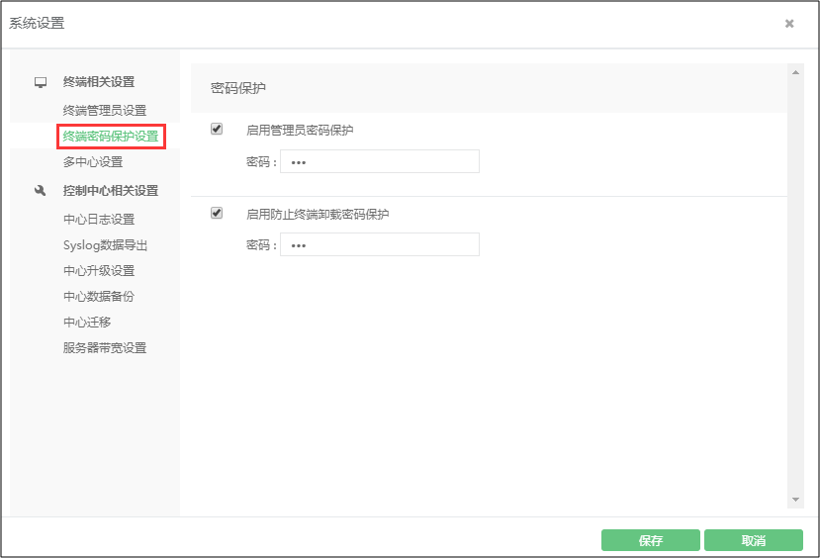Image resolution: width=820 pixels, height=558 pixels.
Task: Click the vertical scrollbar track
Action: [x=795, y=286]
